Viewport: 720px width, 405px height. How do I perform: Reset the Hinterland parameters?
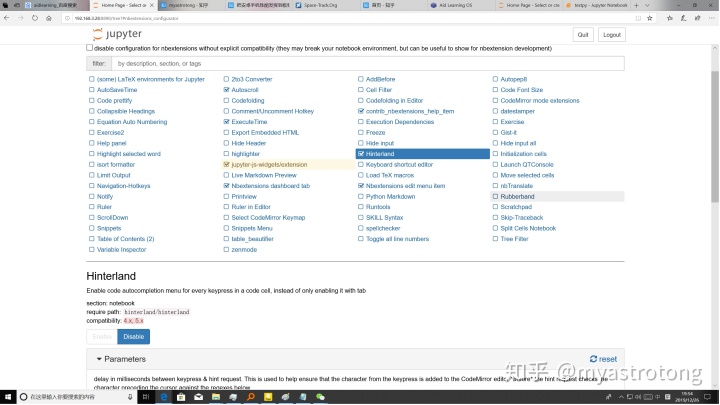(x=603, y=359)
